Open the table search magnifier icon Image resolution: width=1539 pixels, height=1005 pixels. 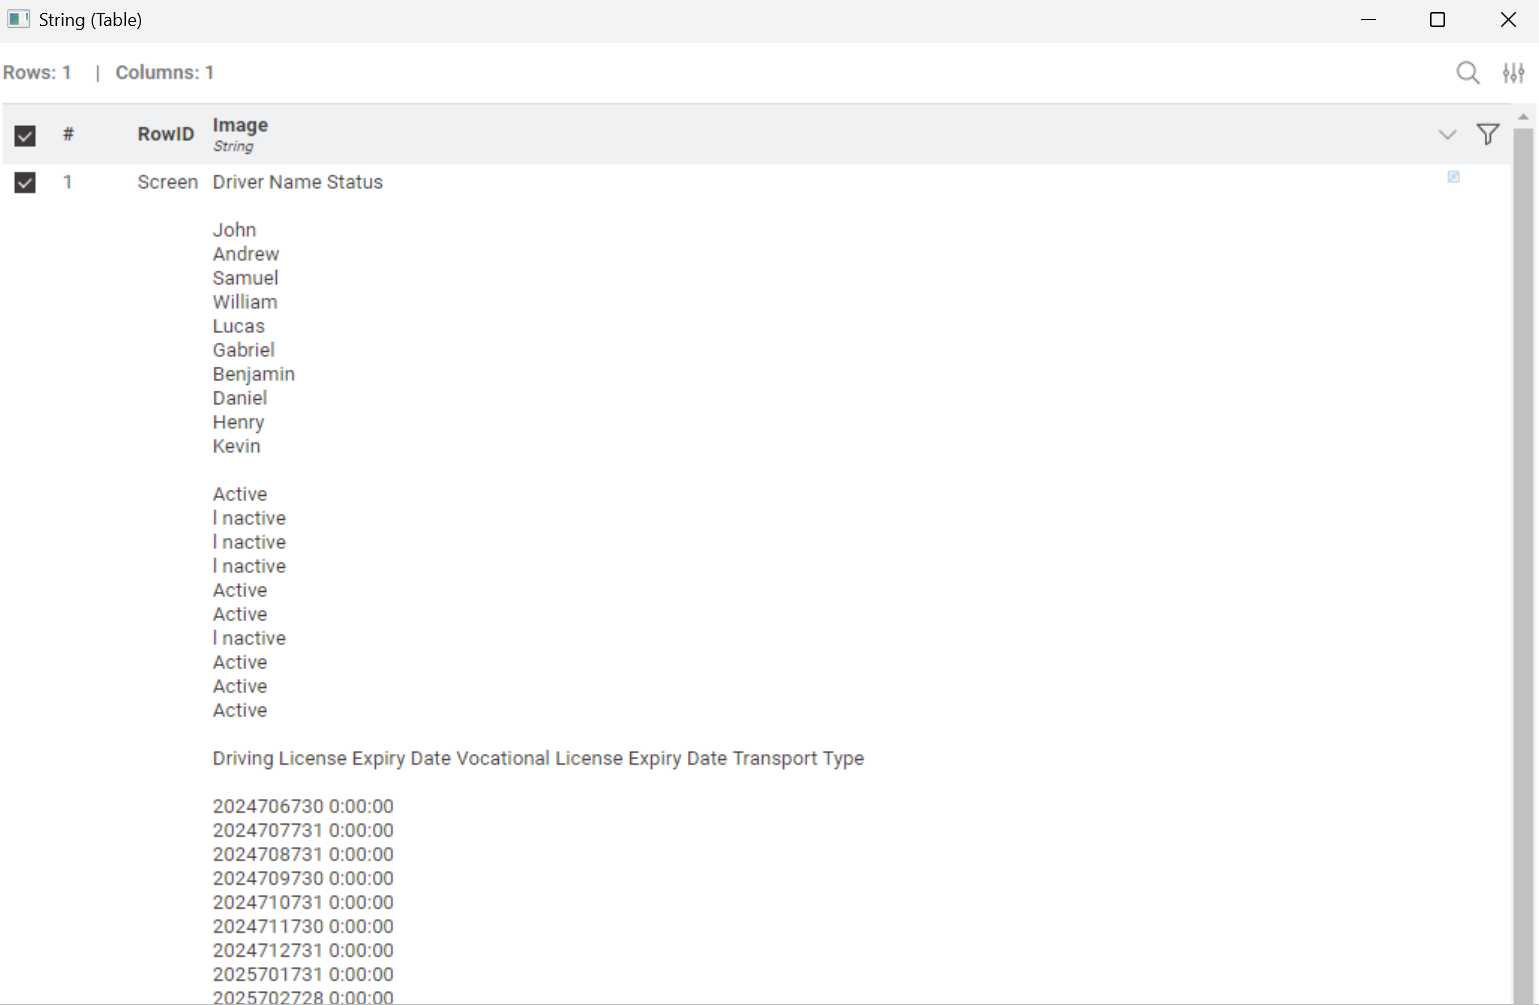point(1467,73)
